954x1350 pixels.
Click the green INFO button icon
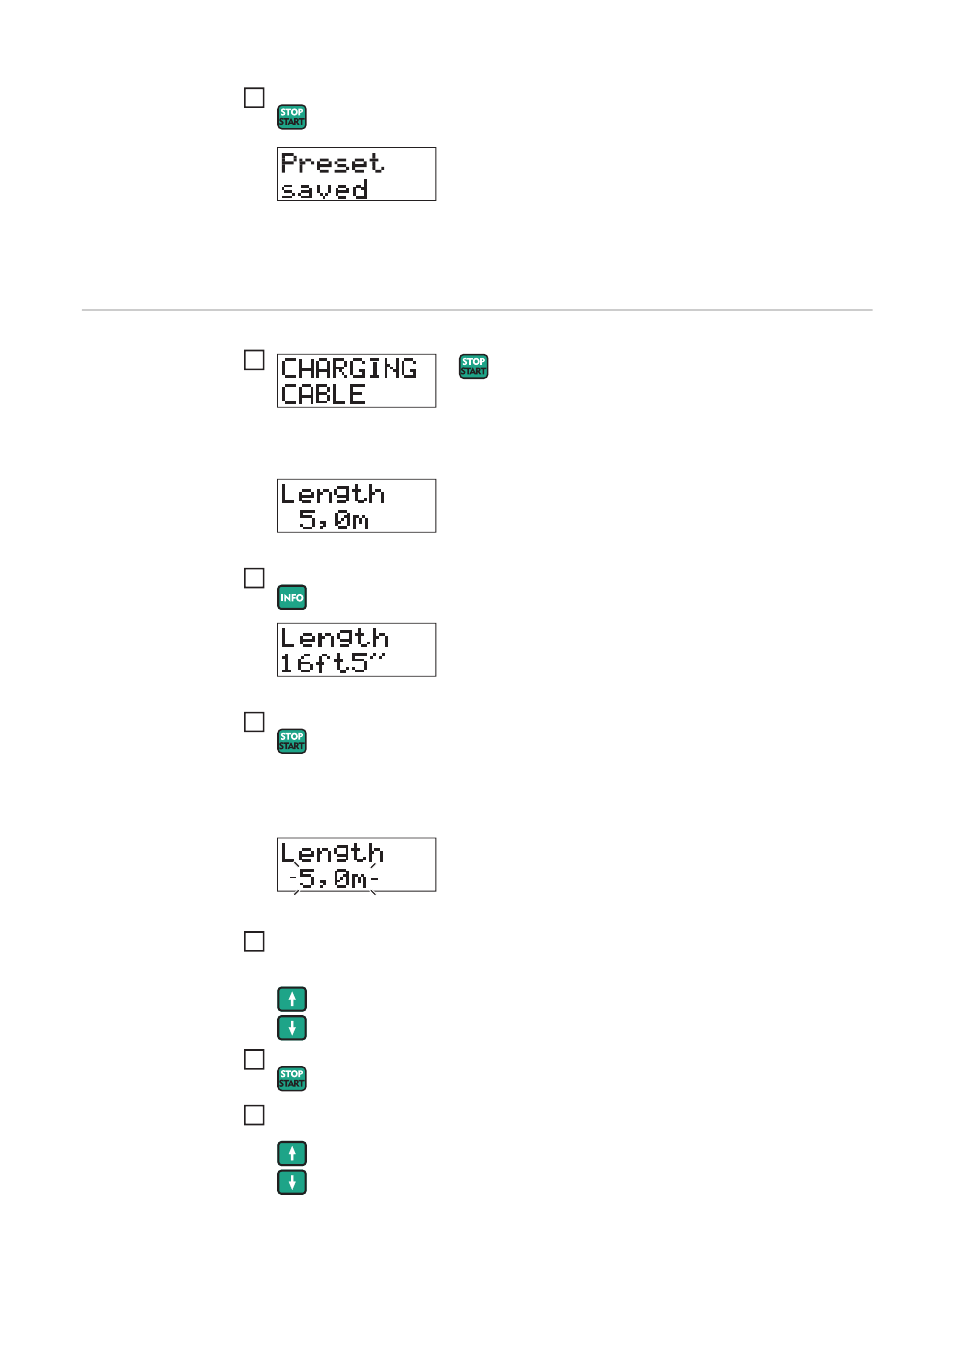[292, 597]
